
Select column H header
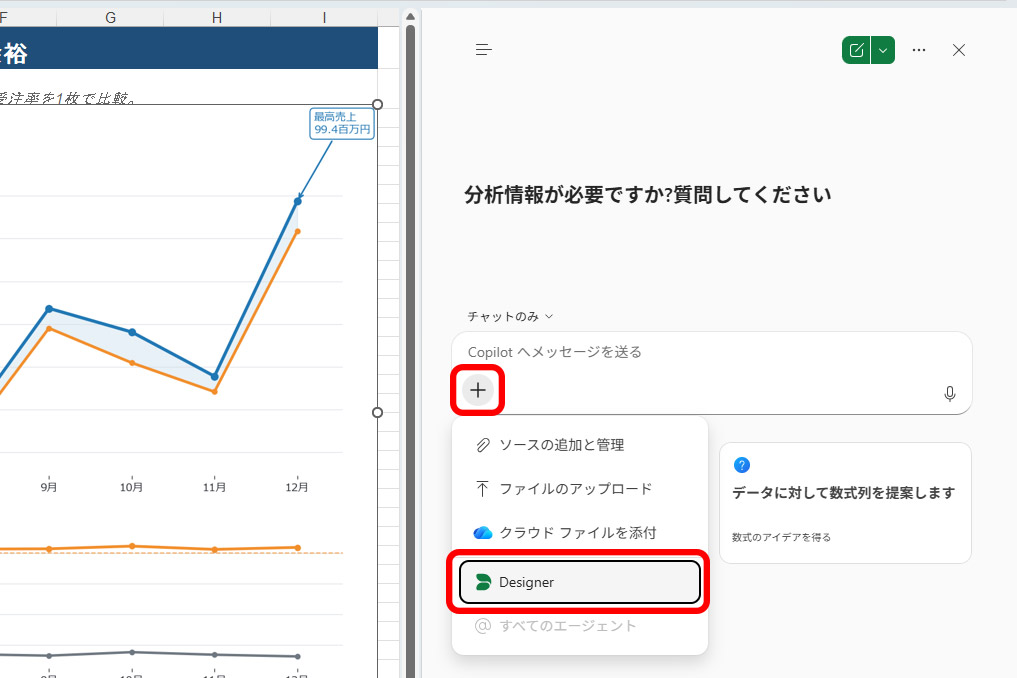pyautogui.click(x=217, y=18)
